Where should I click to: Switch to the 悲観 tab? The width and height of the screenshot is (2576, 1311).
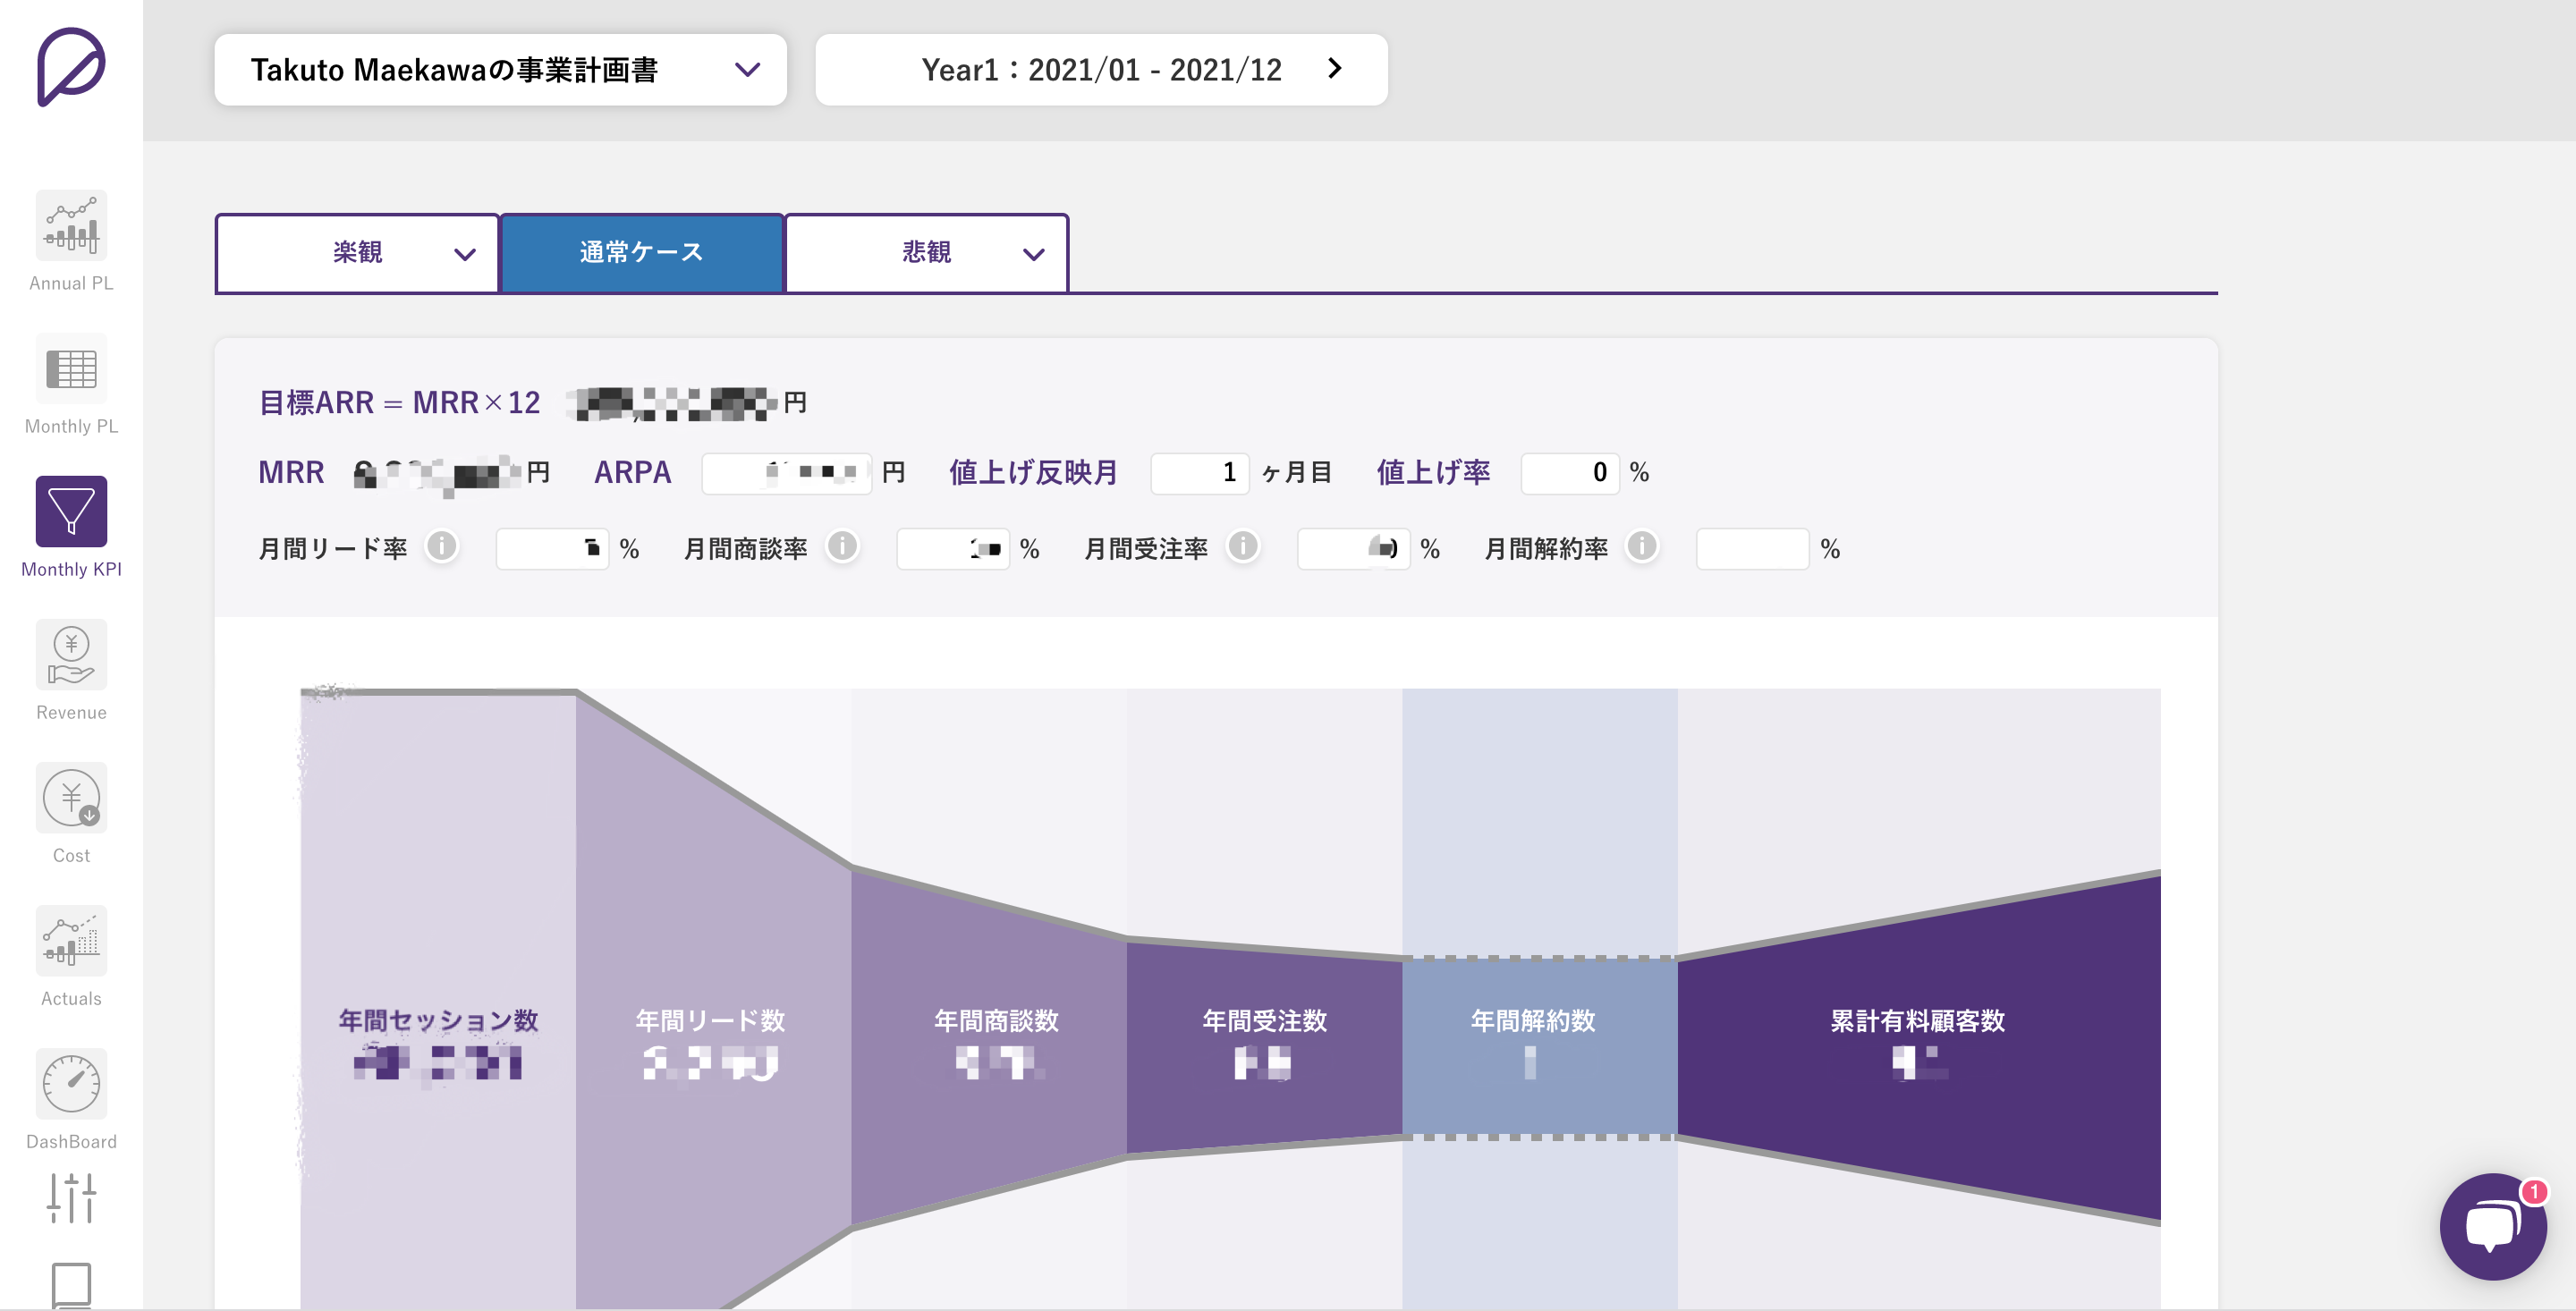coord(926,252)
